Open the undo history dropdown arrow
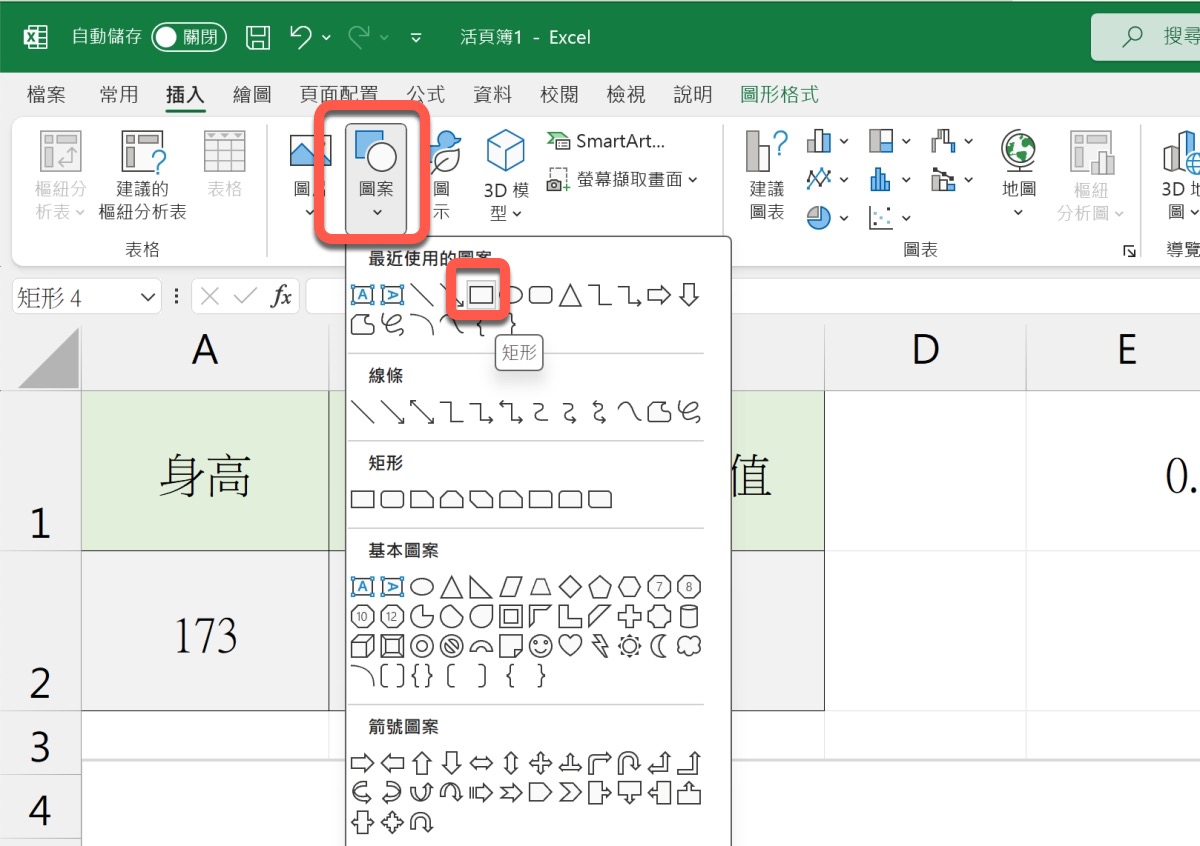 click(x=327, y=38)
